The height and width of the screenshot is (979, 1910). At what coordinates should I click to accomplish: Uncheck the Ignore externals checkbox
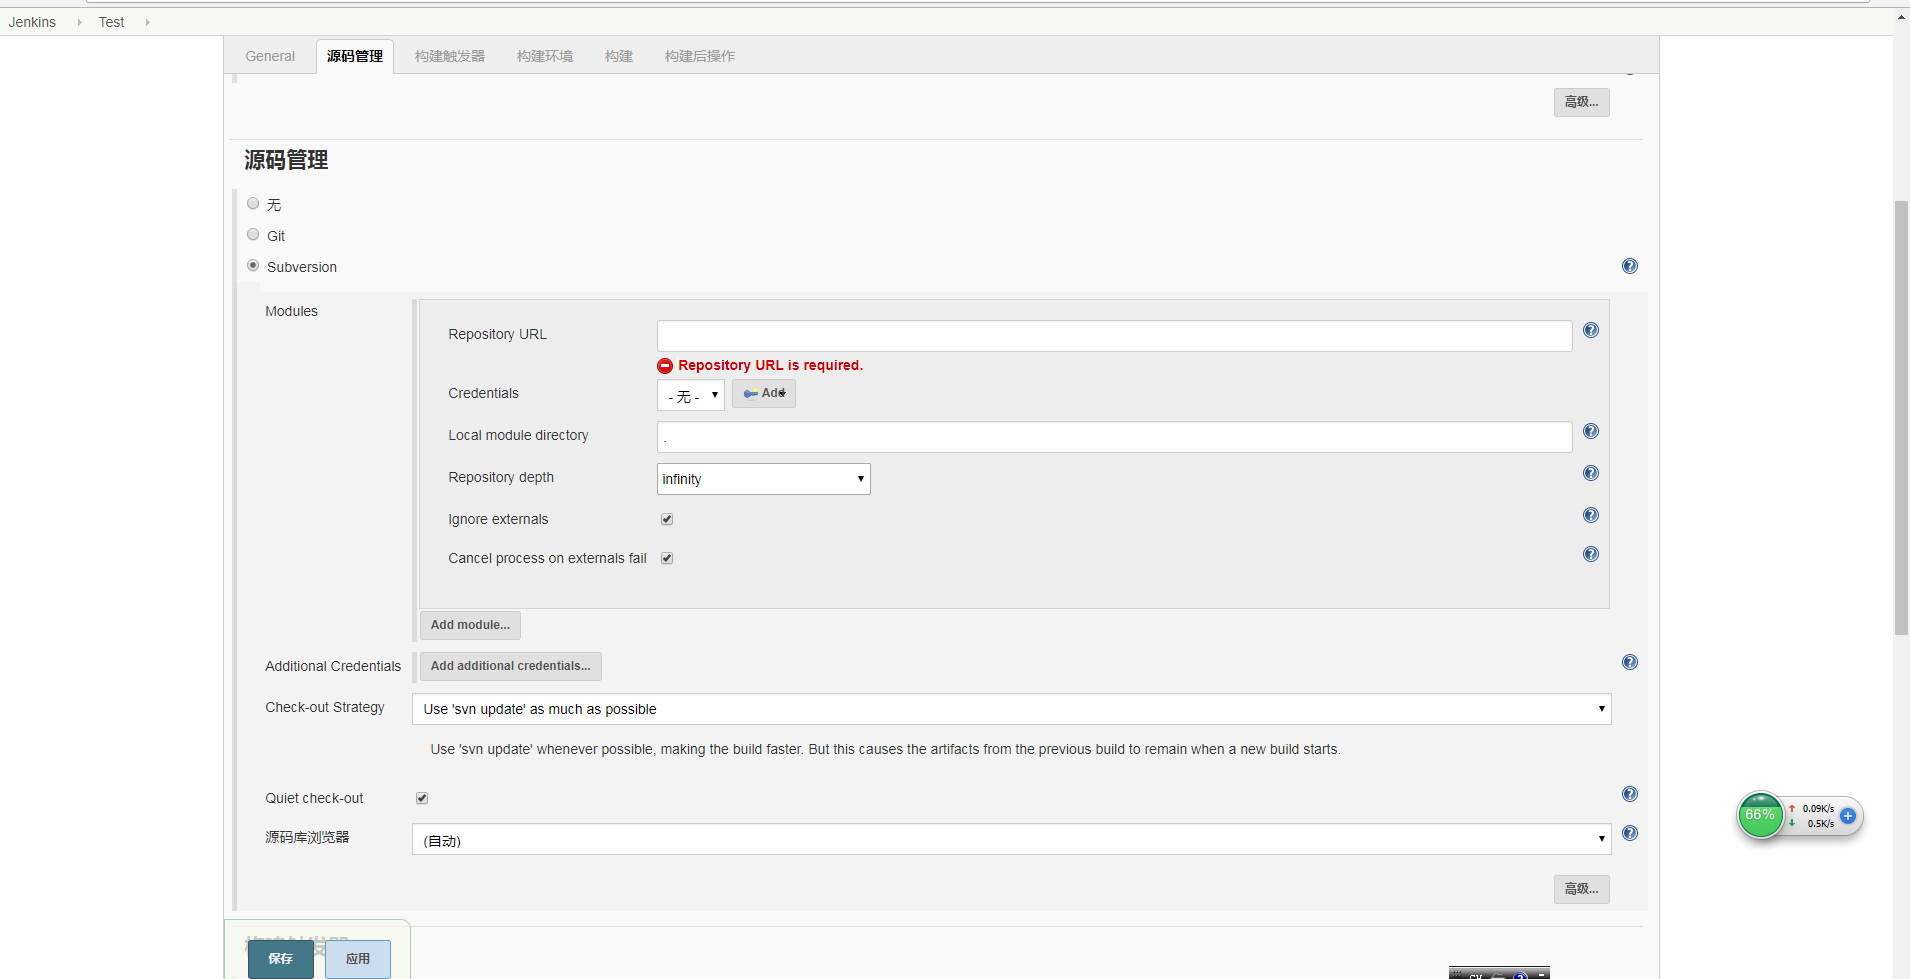click(667, 519)
